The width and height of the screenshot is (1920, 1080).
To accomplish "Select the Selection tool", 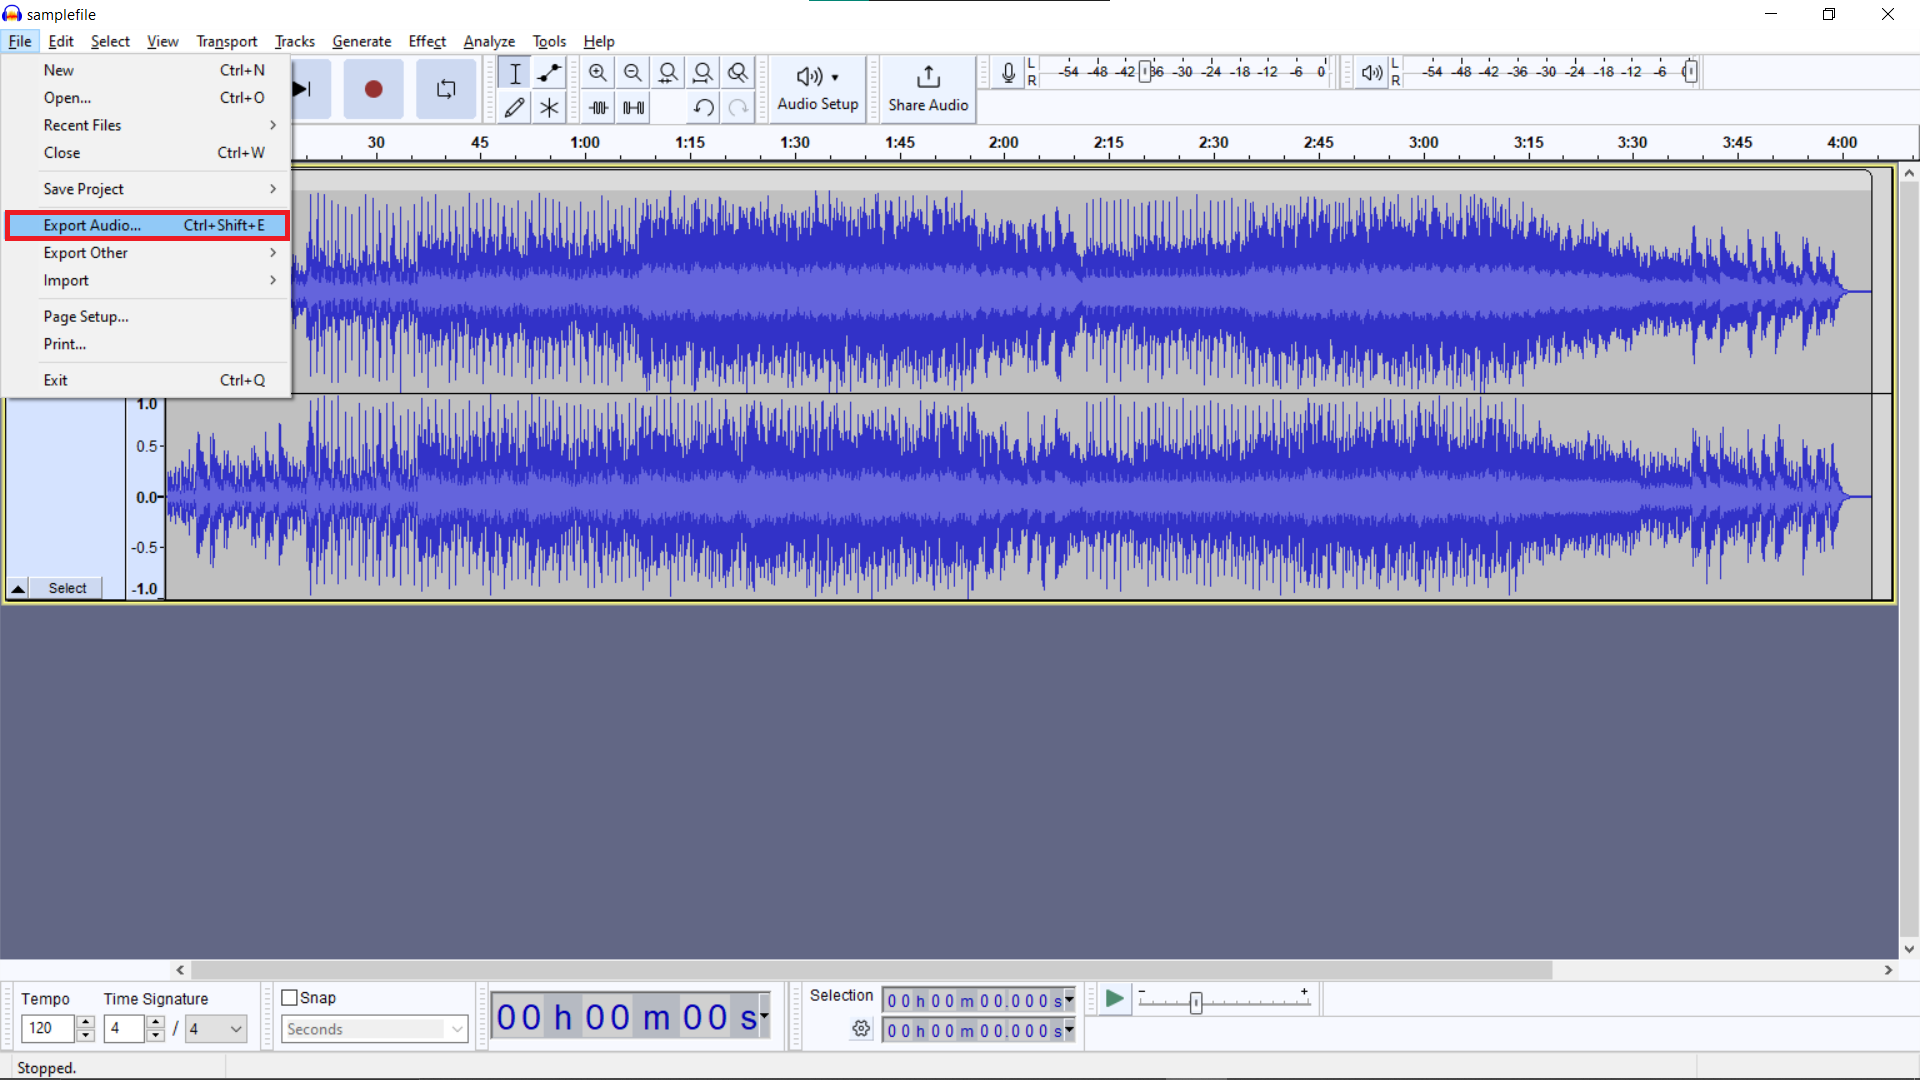I will pyautogui.click(x=514, y=72).
